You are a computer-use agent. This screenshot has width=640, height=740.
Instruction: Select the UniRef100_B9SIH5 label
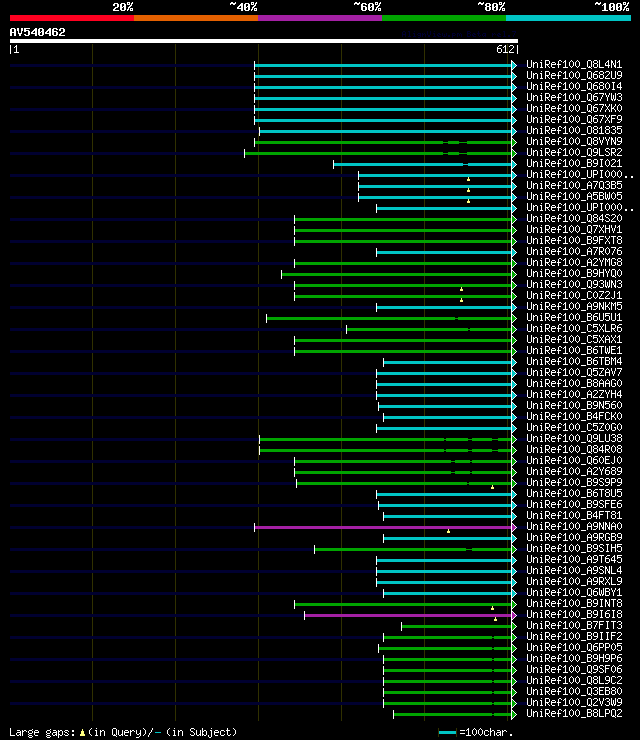pyautogui.click(x=574, y=548)
